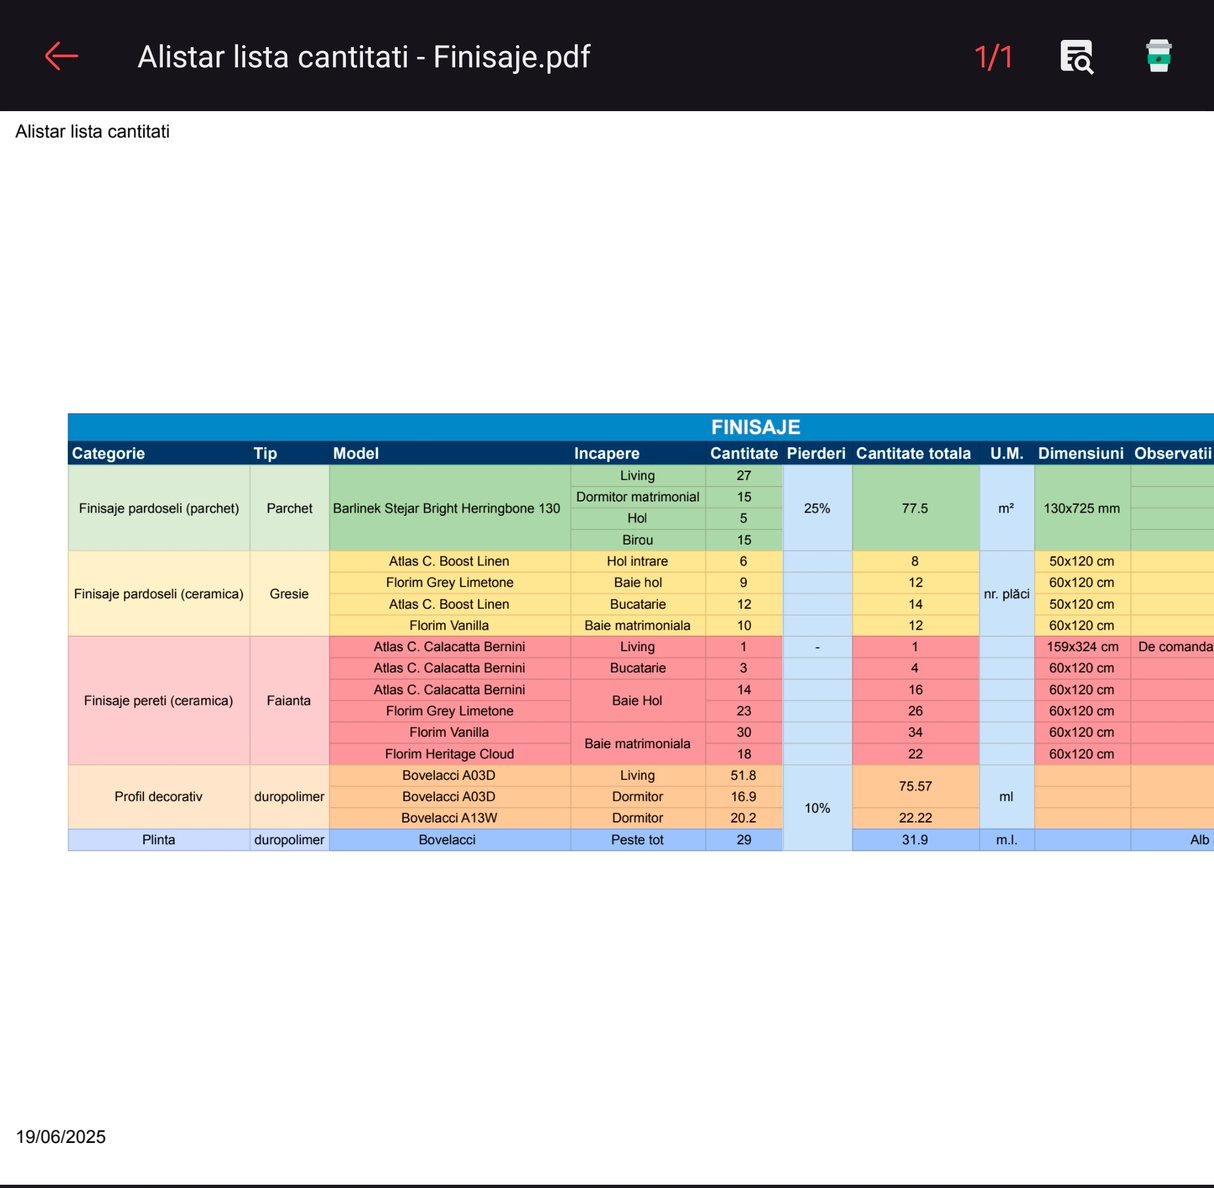Click the Hol intrare cell
The image size is (1214, 1188).
638,561
